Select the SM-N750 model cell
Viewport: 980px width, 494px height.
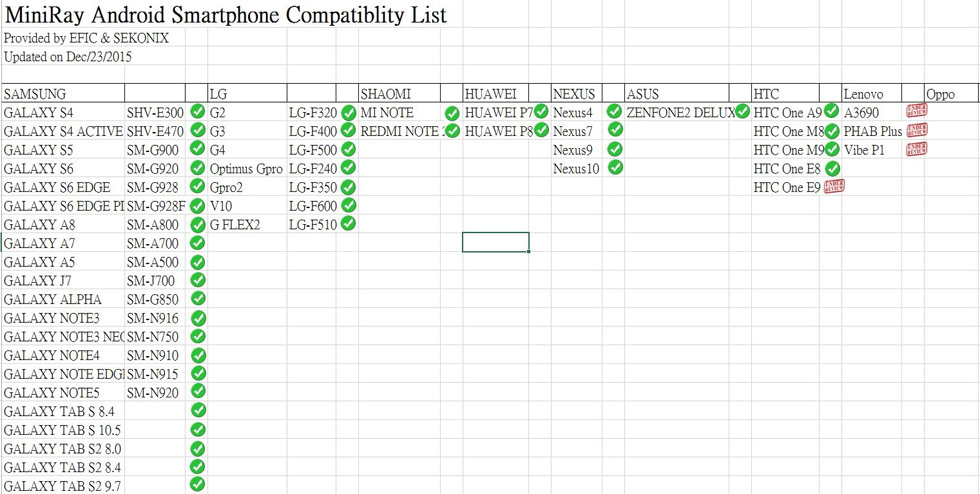[x=155, y=337]
